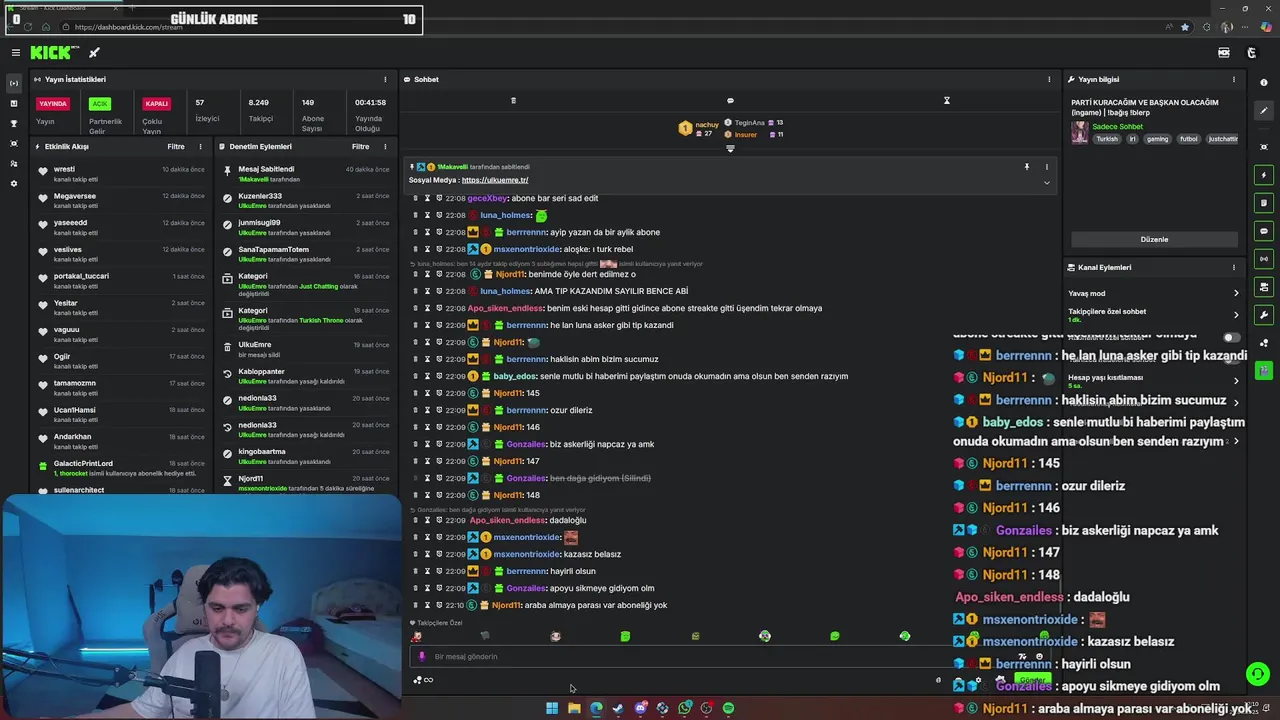This screenshot has width=1280, height=720.
Task: Click the browser bookmark star icon
Action: point(1185,27)
